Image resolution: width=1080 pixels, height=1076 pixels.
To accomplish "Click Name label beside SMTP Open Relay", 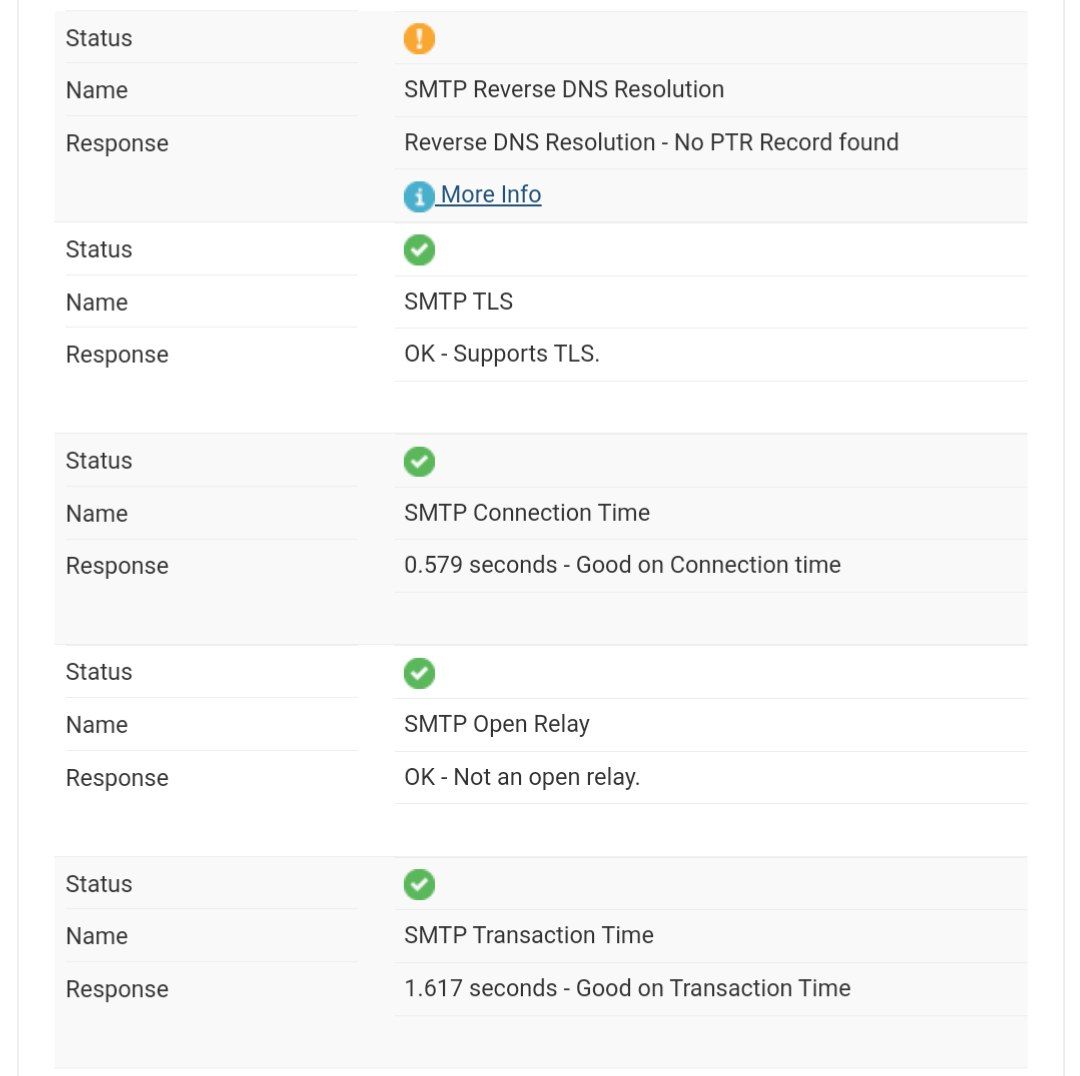I will pos(97,725).
